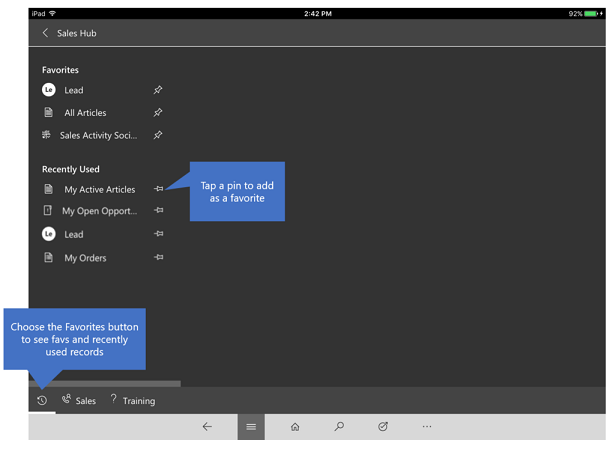The image size is (615, 450).
Task: Unpin All Articles from Favorites
Action: tap(158, 113)
